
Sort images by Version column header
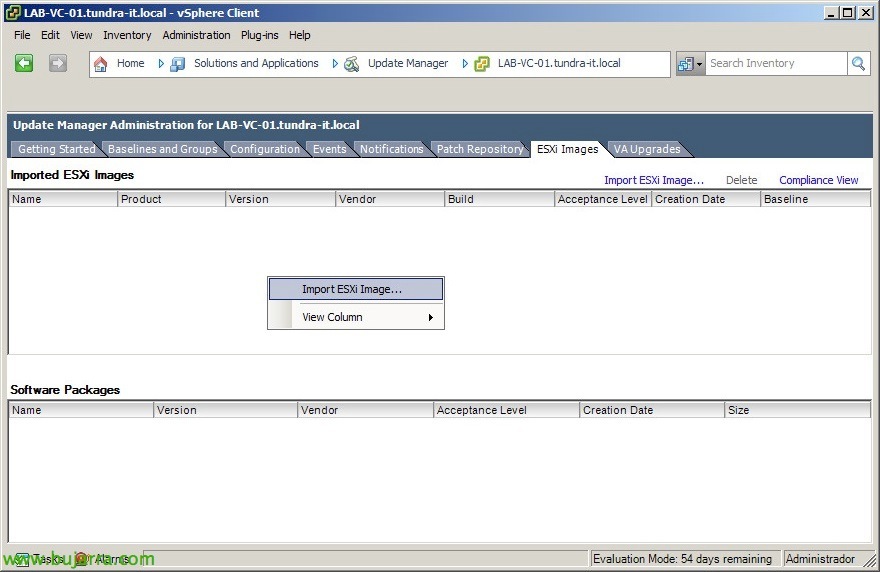pyautogui.click(x=281, y=199)
